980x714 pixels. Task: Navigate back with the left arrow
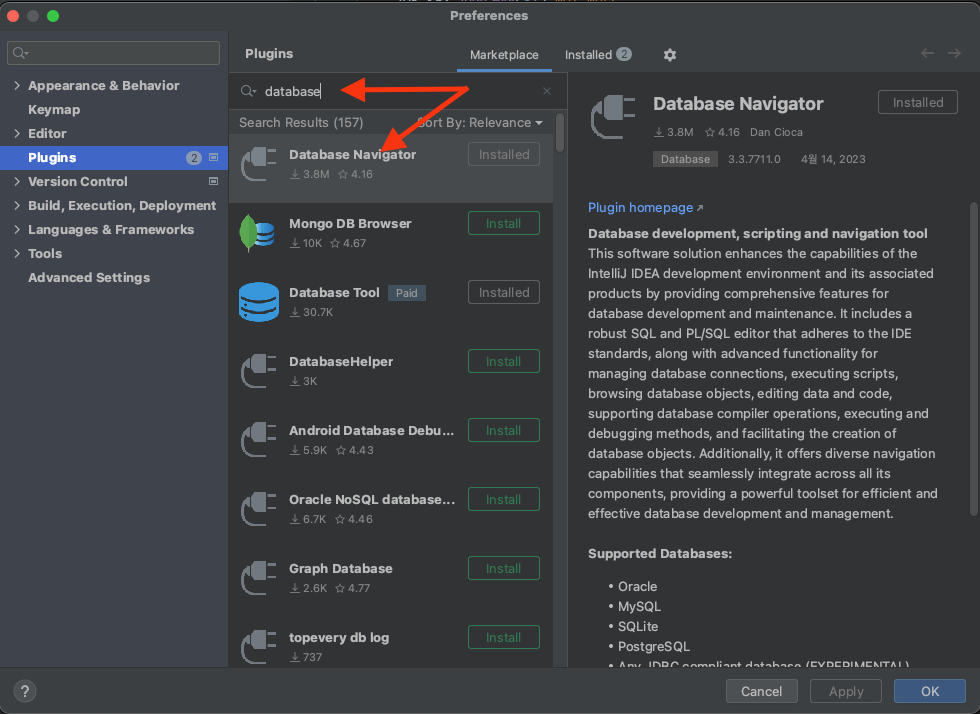(928, 53)
